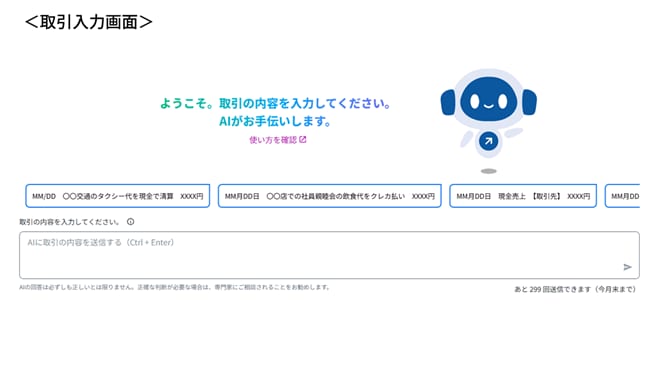Select the 現金売上【取引先】 example chip
The image size is (655, 369).
click(x=523, y=196)
